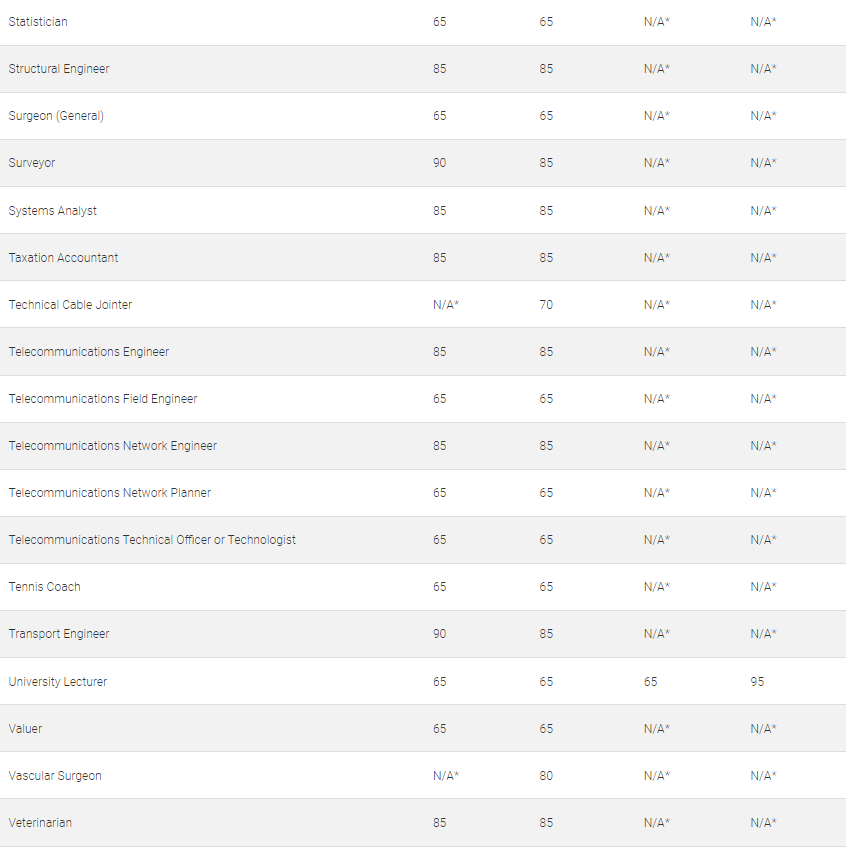Image resolution: width=850 pixels, height=849 pixels.
Task: Select the Structural Engineer row label
Action: [x=59, y=69]
